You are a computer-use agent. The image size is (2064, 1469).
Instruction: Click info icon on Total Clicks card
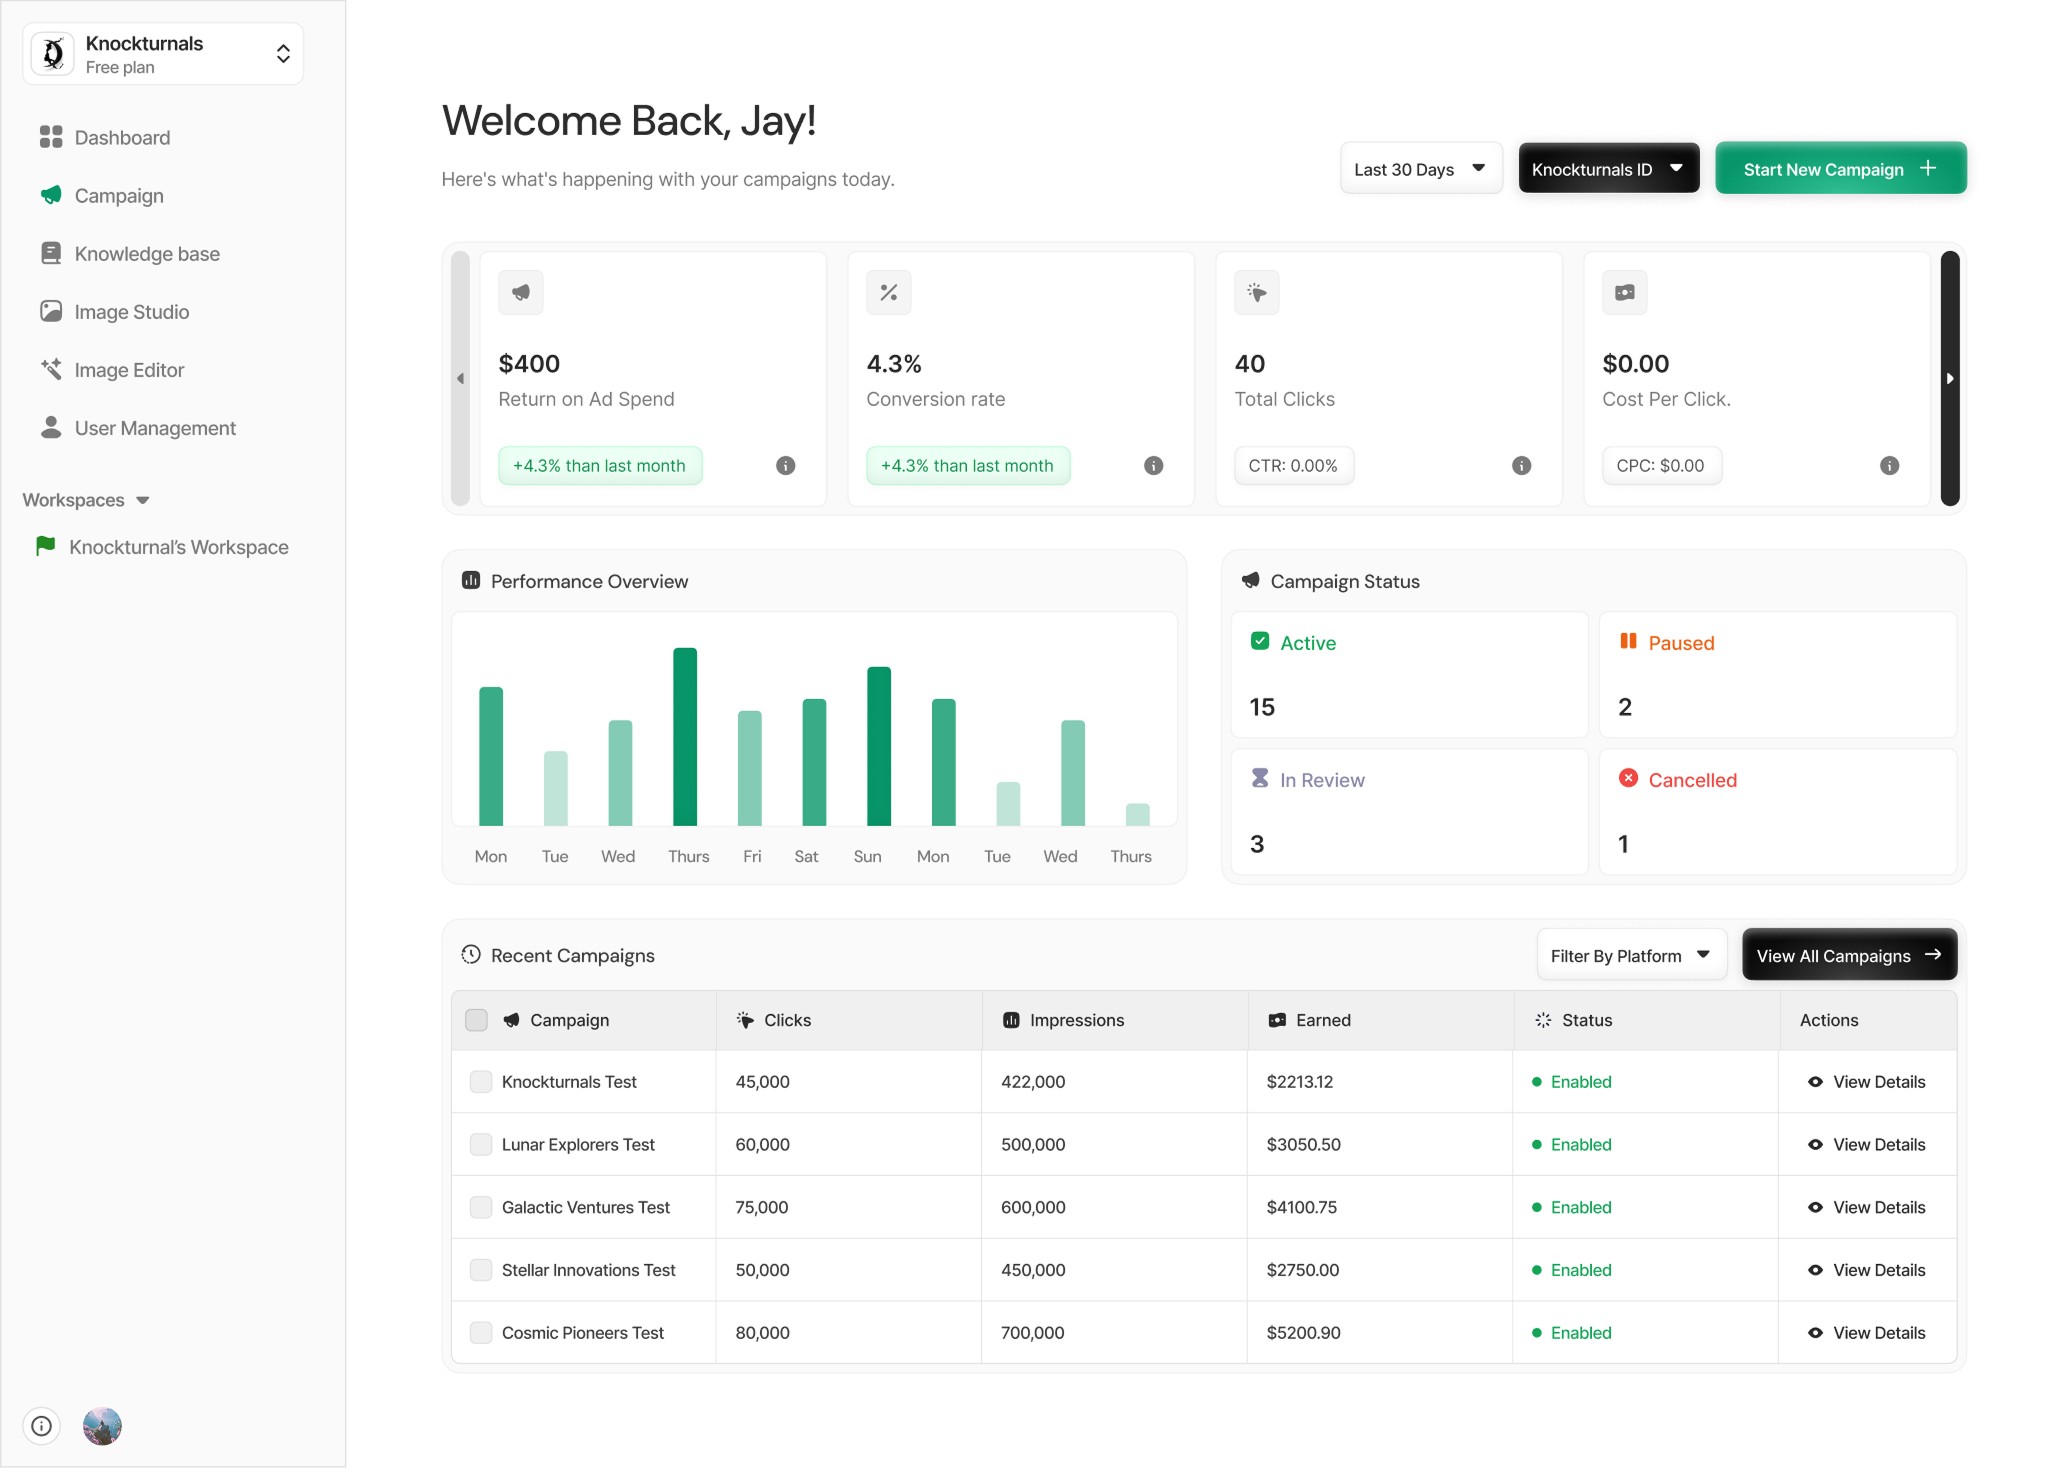(x=1521, y=465)
